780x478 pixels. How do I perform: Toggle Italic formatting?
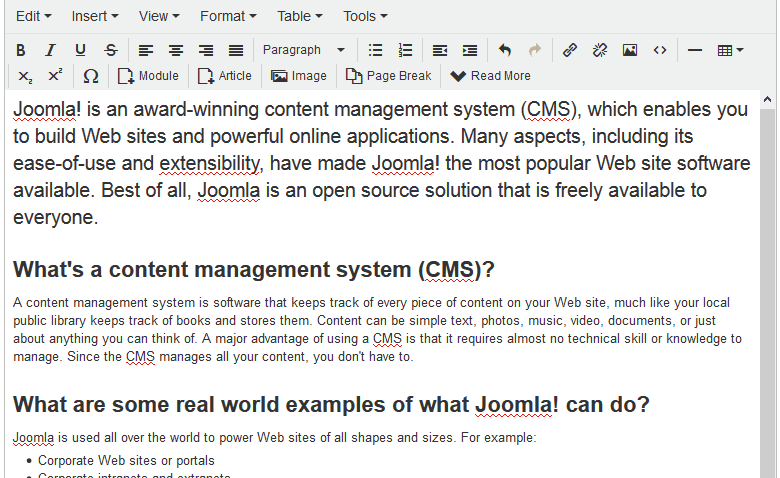point(50,50)
